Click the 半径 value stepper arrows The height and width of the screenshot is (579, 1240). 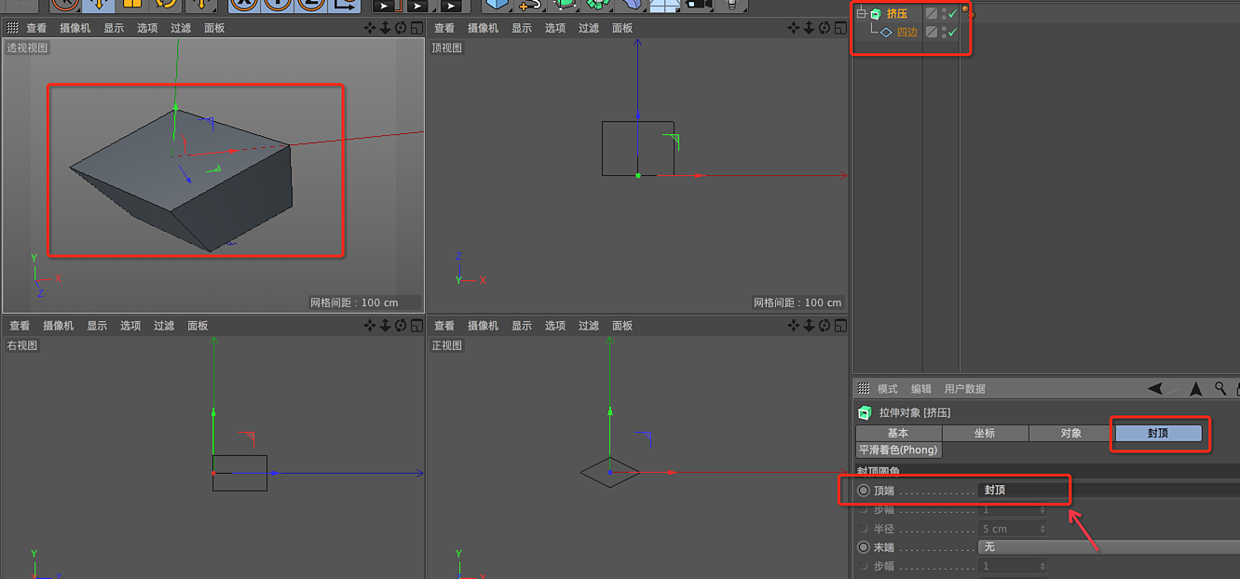pos(1042,529)
